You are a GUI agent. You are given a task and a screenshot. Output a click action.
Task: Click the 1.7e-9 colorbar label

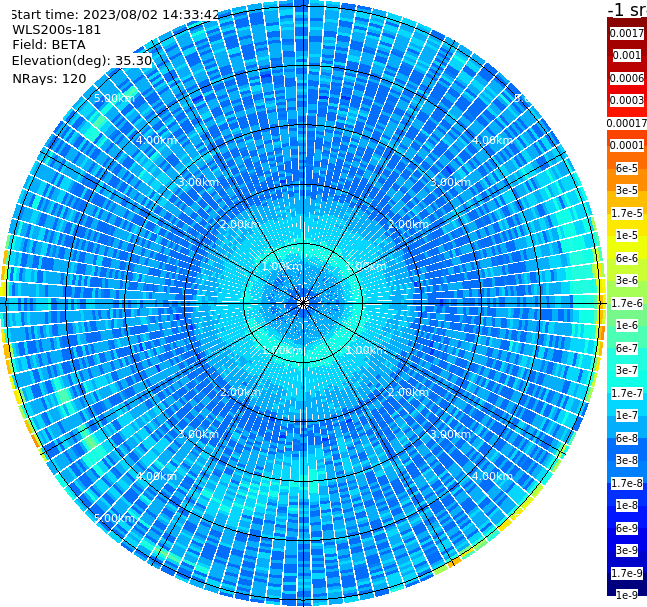pyautogui.click(x=627, y=573)
